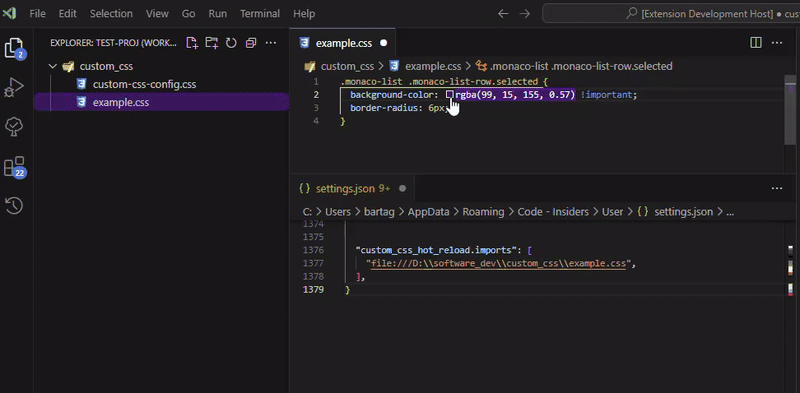
Task: Open the Terminal menu
Action: tap(260, 14)
